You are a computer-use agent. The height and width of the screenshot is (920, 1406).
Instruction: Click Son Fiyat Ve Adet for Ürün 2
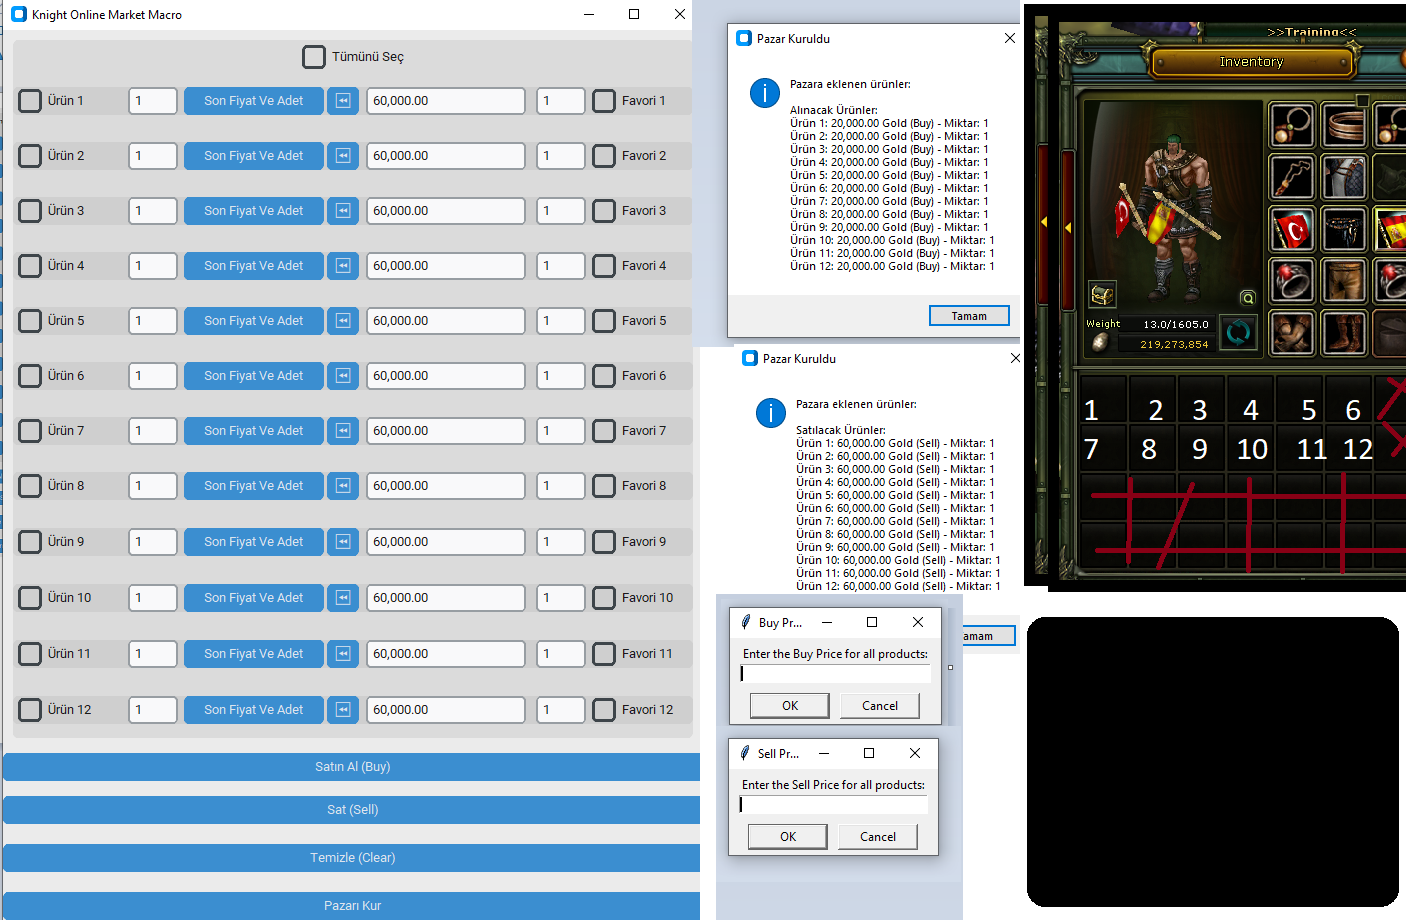pos(254,156)
